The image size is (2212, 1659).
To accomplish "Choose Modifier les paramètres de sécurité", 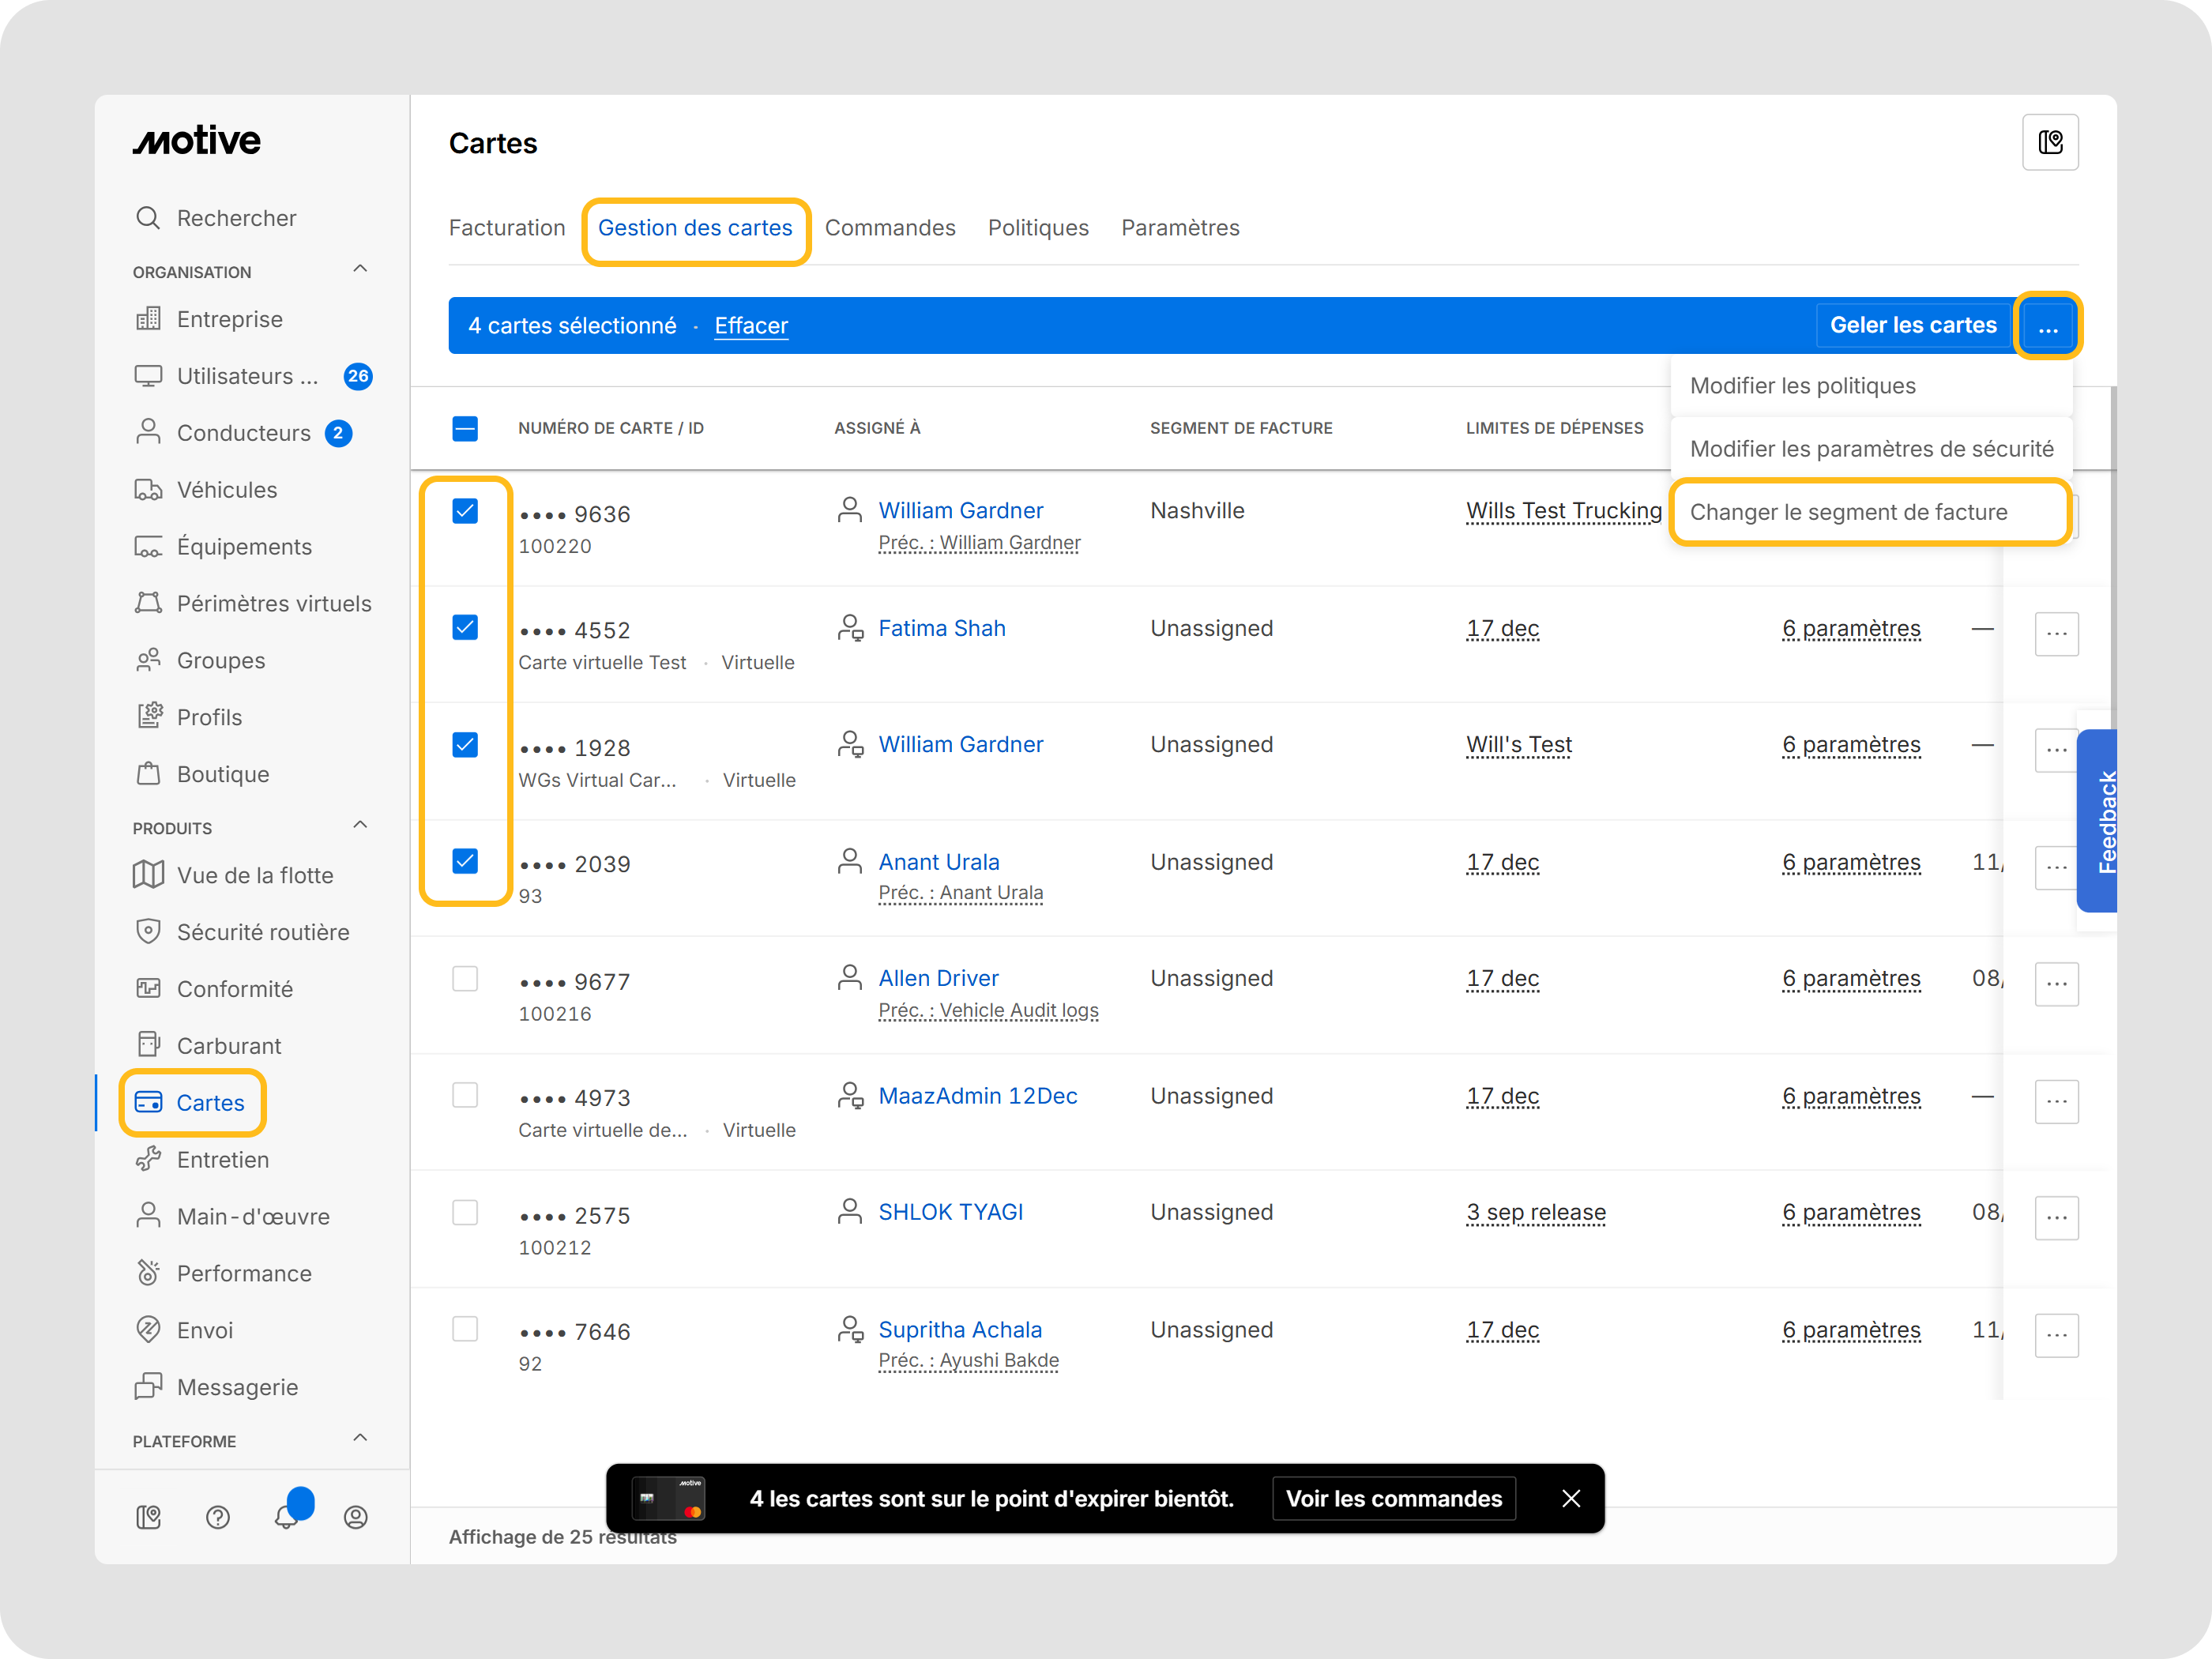I will 1871,449.
